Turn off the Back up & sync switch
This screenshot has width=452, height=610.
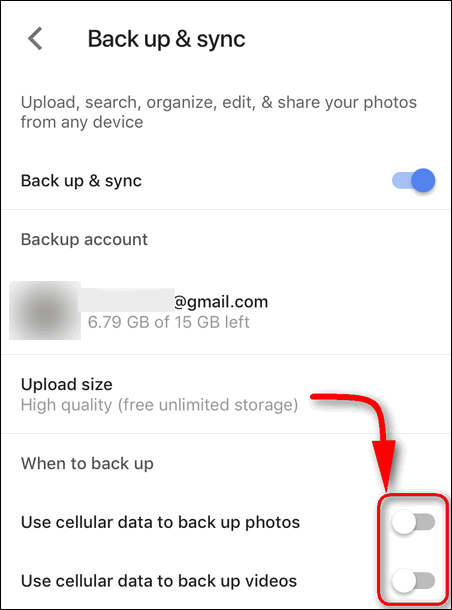pyautogui.click(x=413, y=181)
